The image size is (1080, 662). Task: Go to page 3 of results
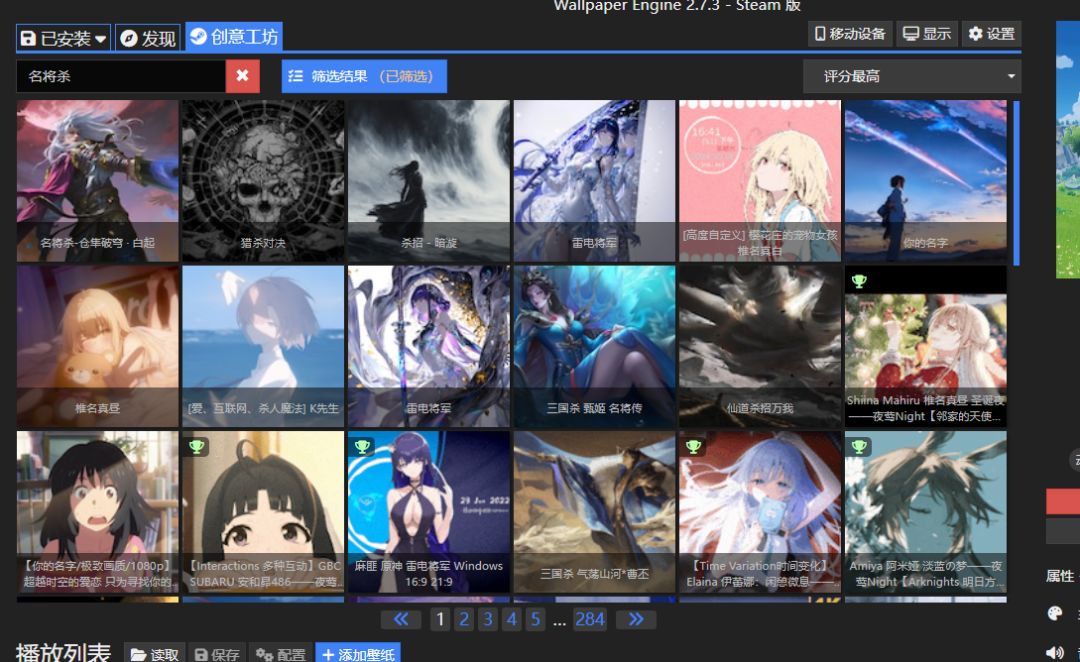point(488,619)
